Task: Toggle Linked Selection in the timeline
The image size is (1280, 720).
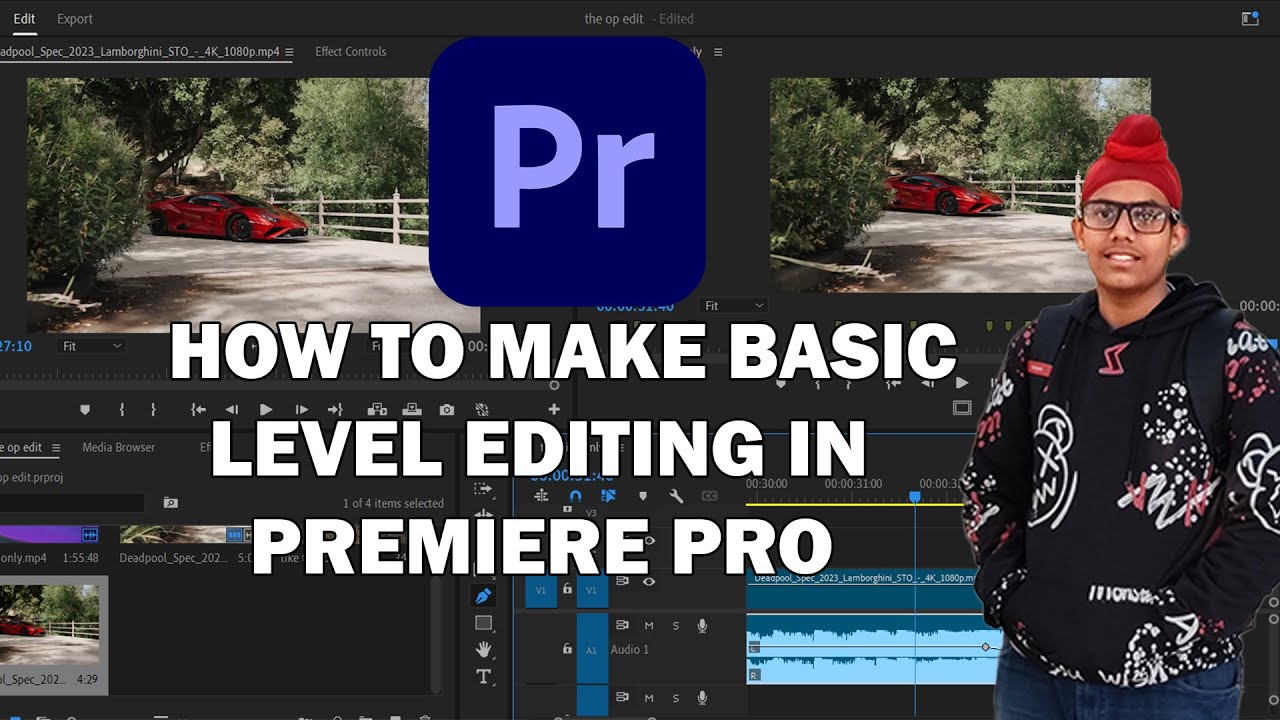Action: 608,495
